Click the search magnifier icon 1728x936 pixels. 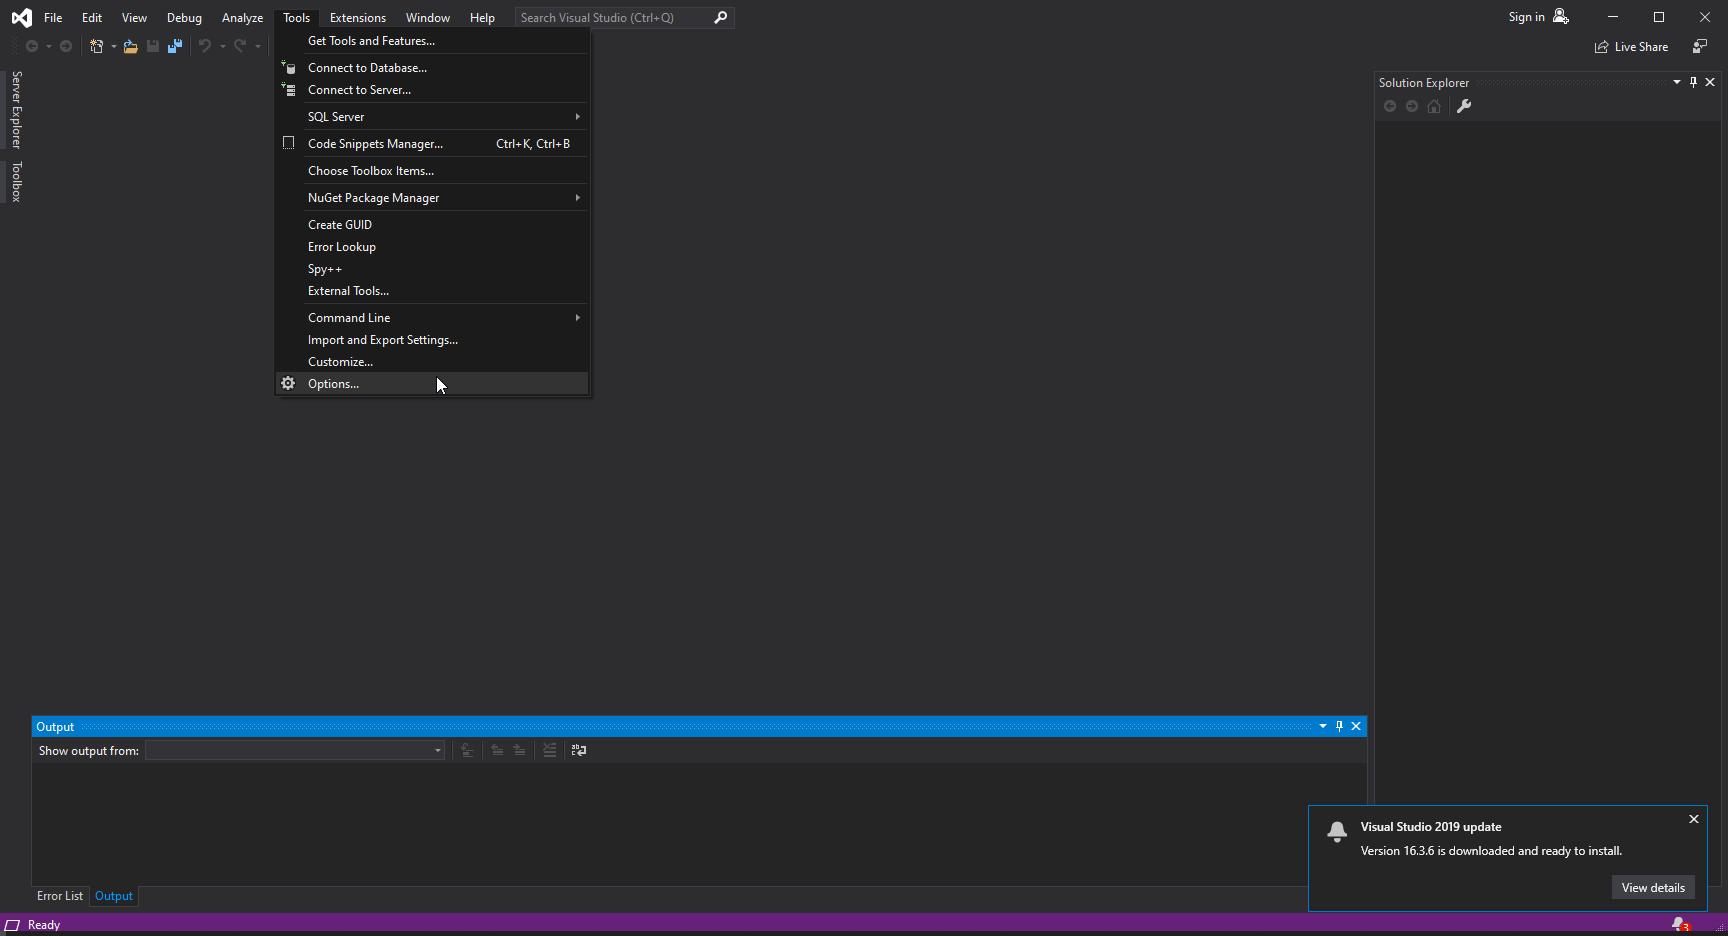[x=720, y=18]
